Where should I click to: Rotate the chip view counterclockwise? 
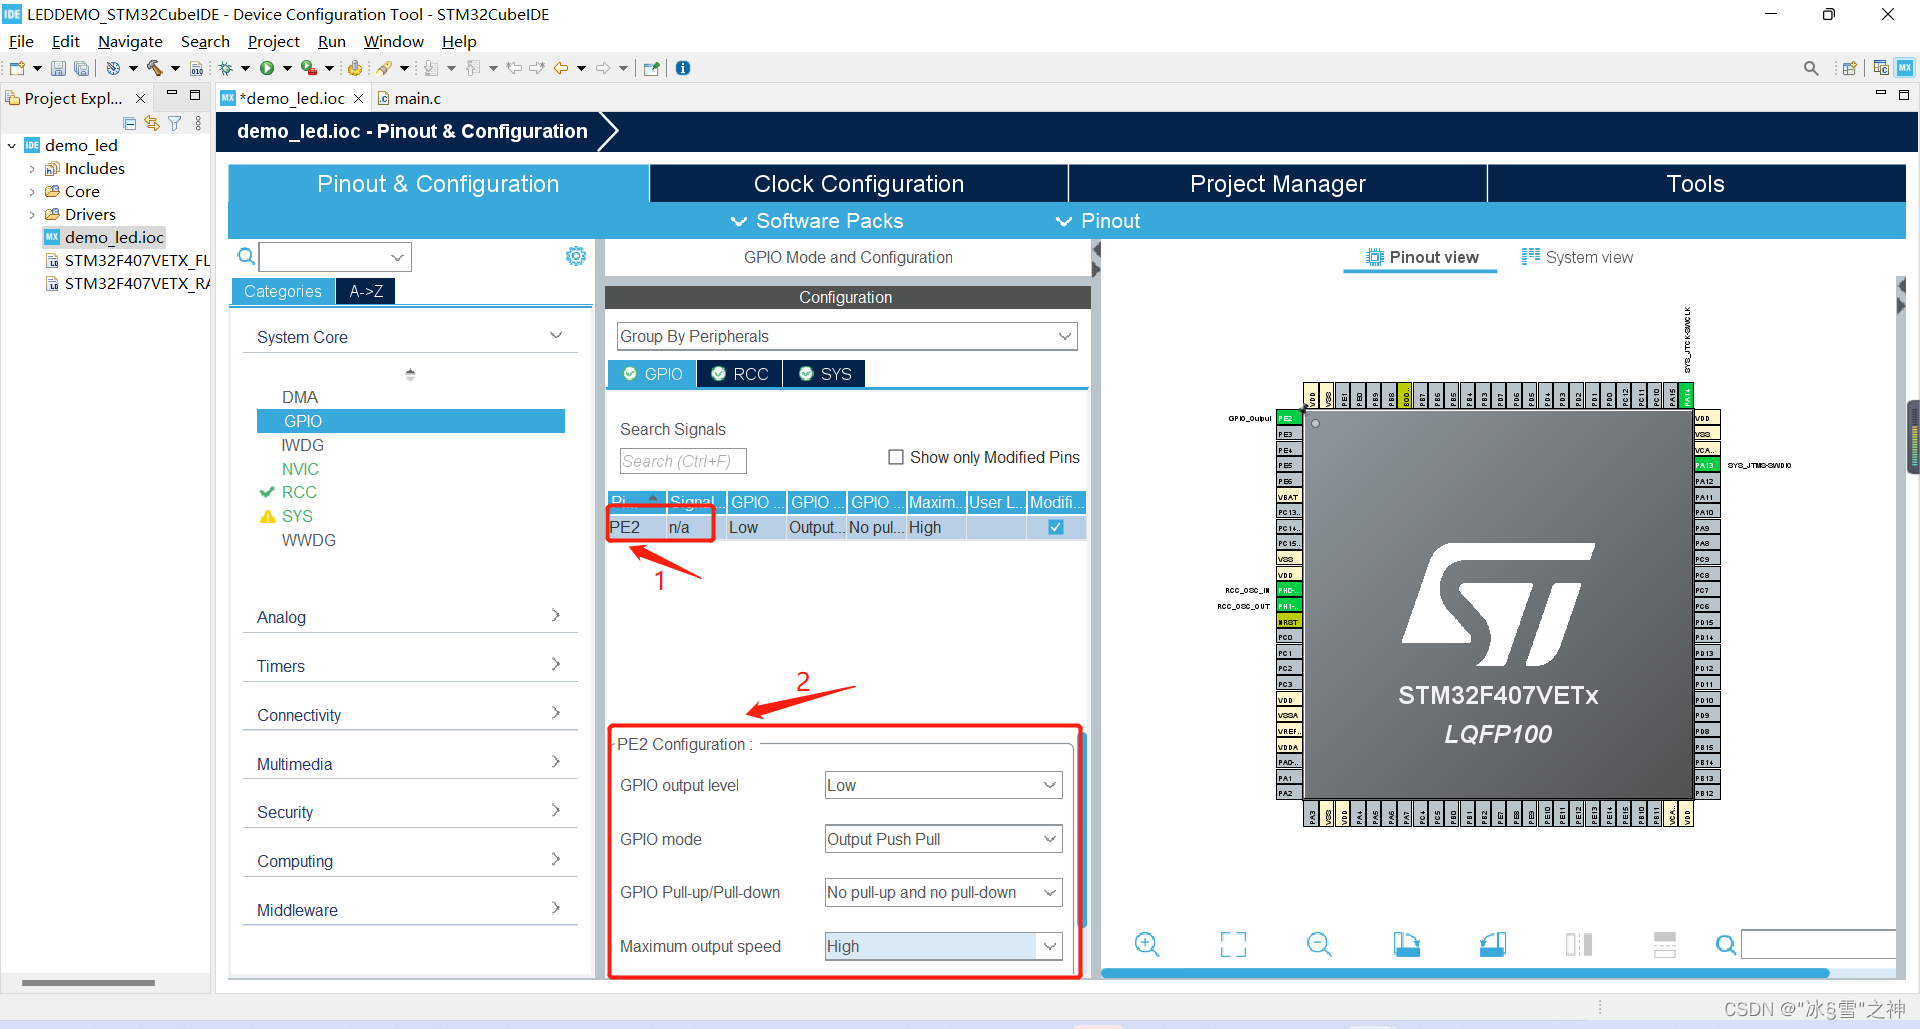pos(1492,944)
